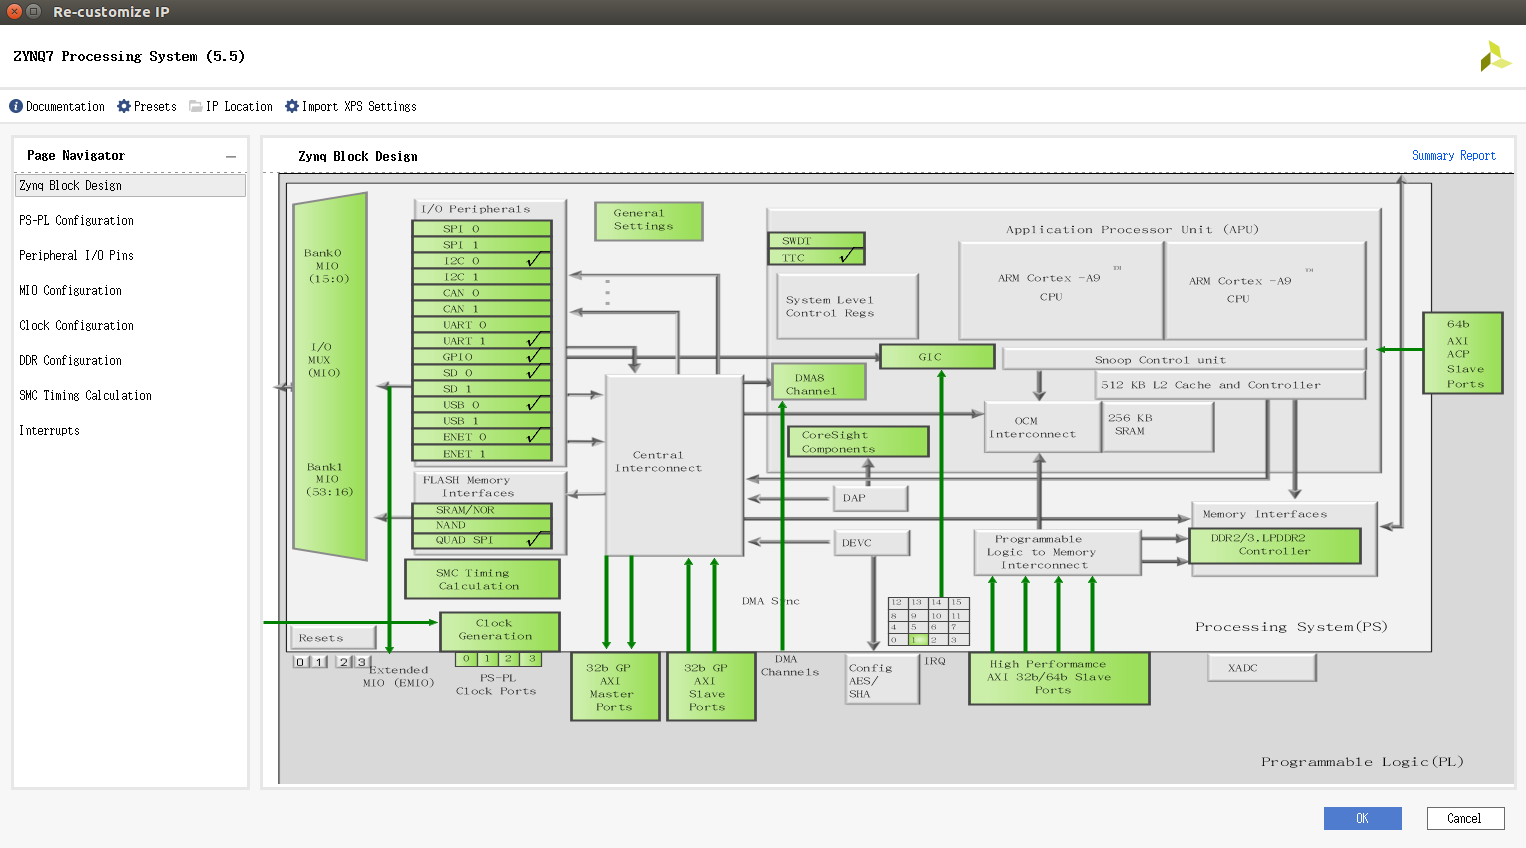Open the IP Location setting
This screenshot has height=848, width=1526.
[230, 106]
